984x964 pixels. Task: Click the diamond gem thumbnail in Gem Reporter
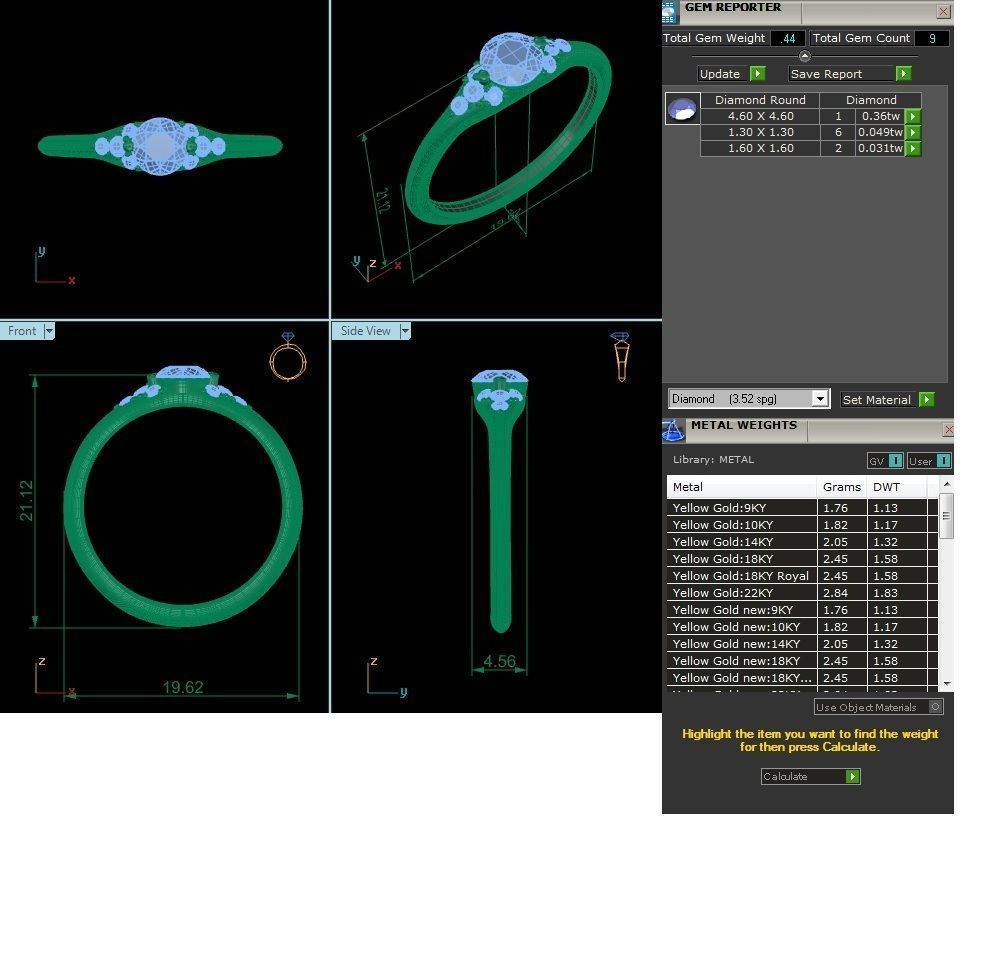[682, 109]
